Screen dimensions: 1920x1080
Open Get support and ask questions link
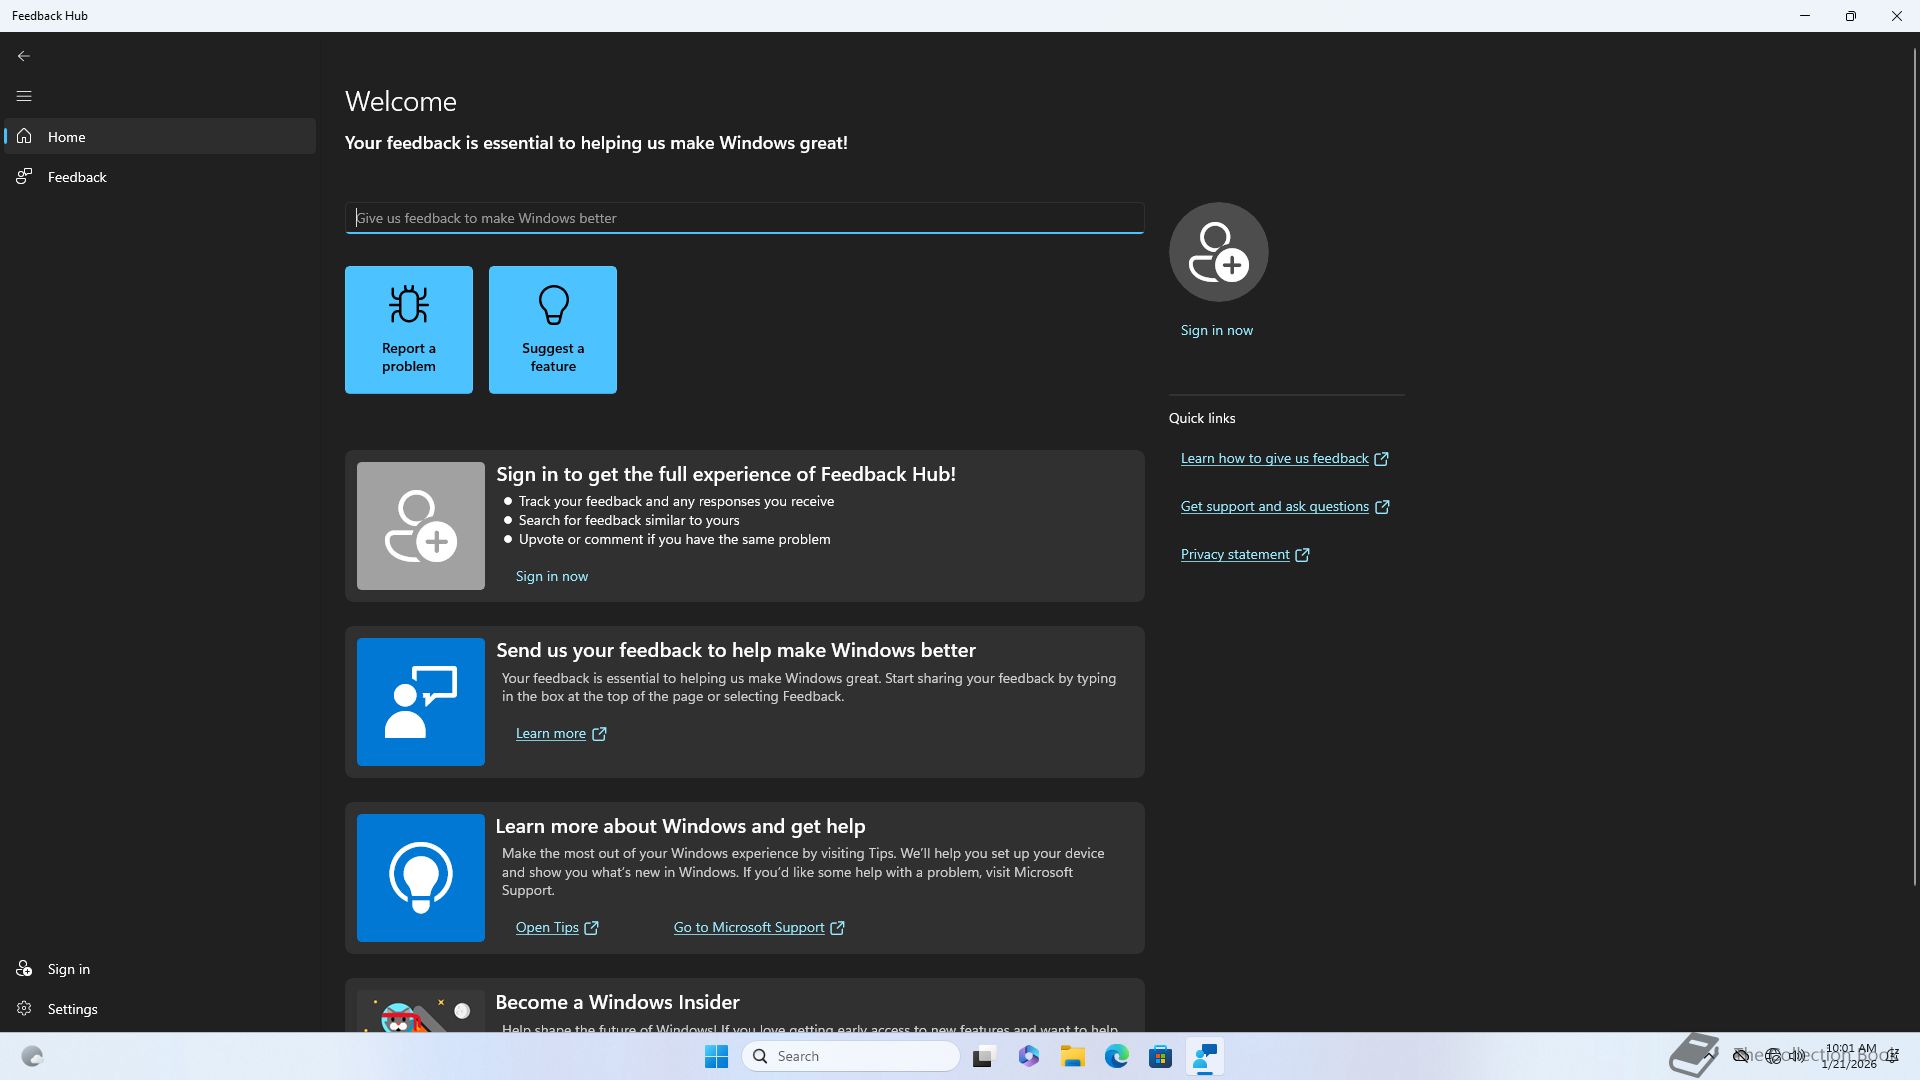point(1274,506)
